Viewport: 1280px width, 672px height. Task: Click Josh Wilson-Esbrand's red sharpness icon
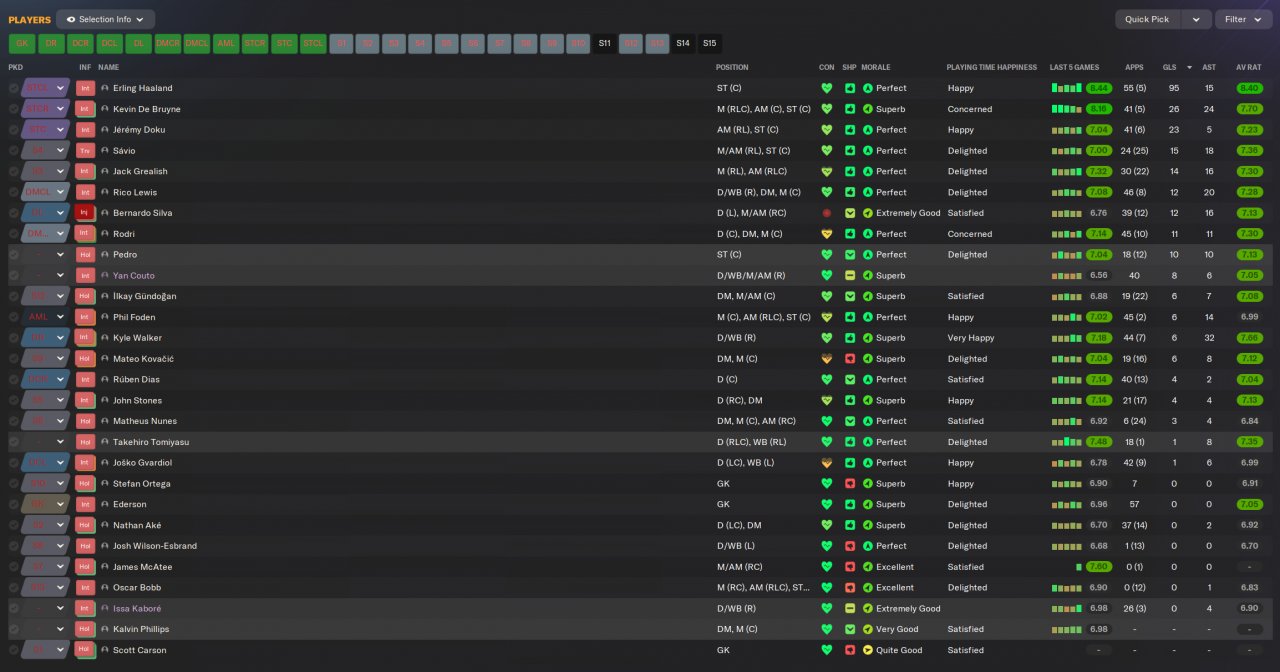point(850,546)
